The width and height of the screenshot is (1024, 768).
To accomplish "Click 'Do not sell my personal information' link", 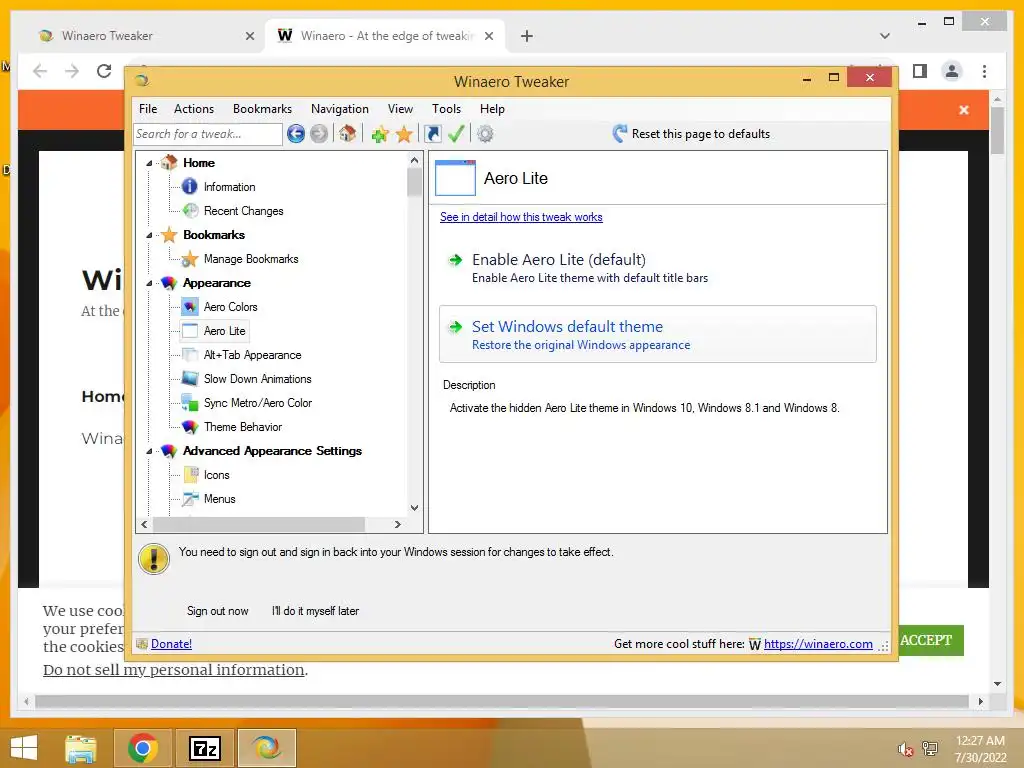I will point(174,670).
